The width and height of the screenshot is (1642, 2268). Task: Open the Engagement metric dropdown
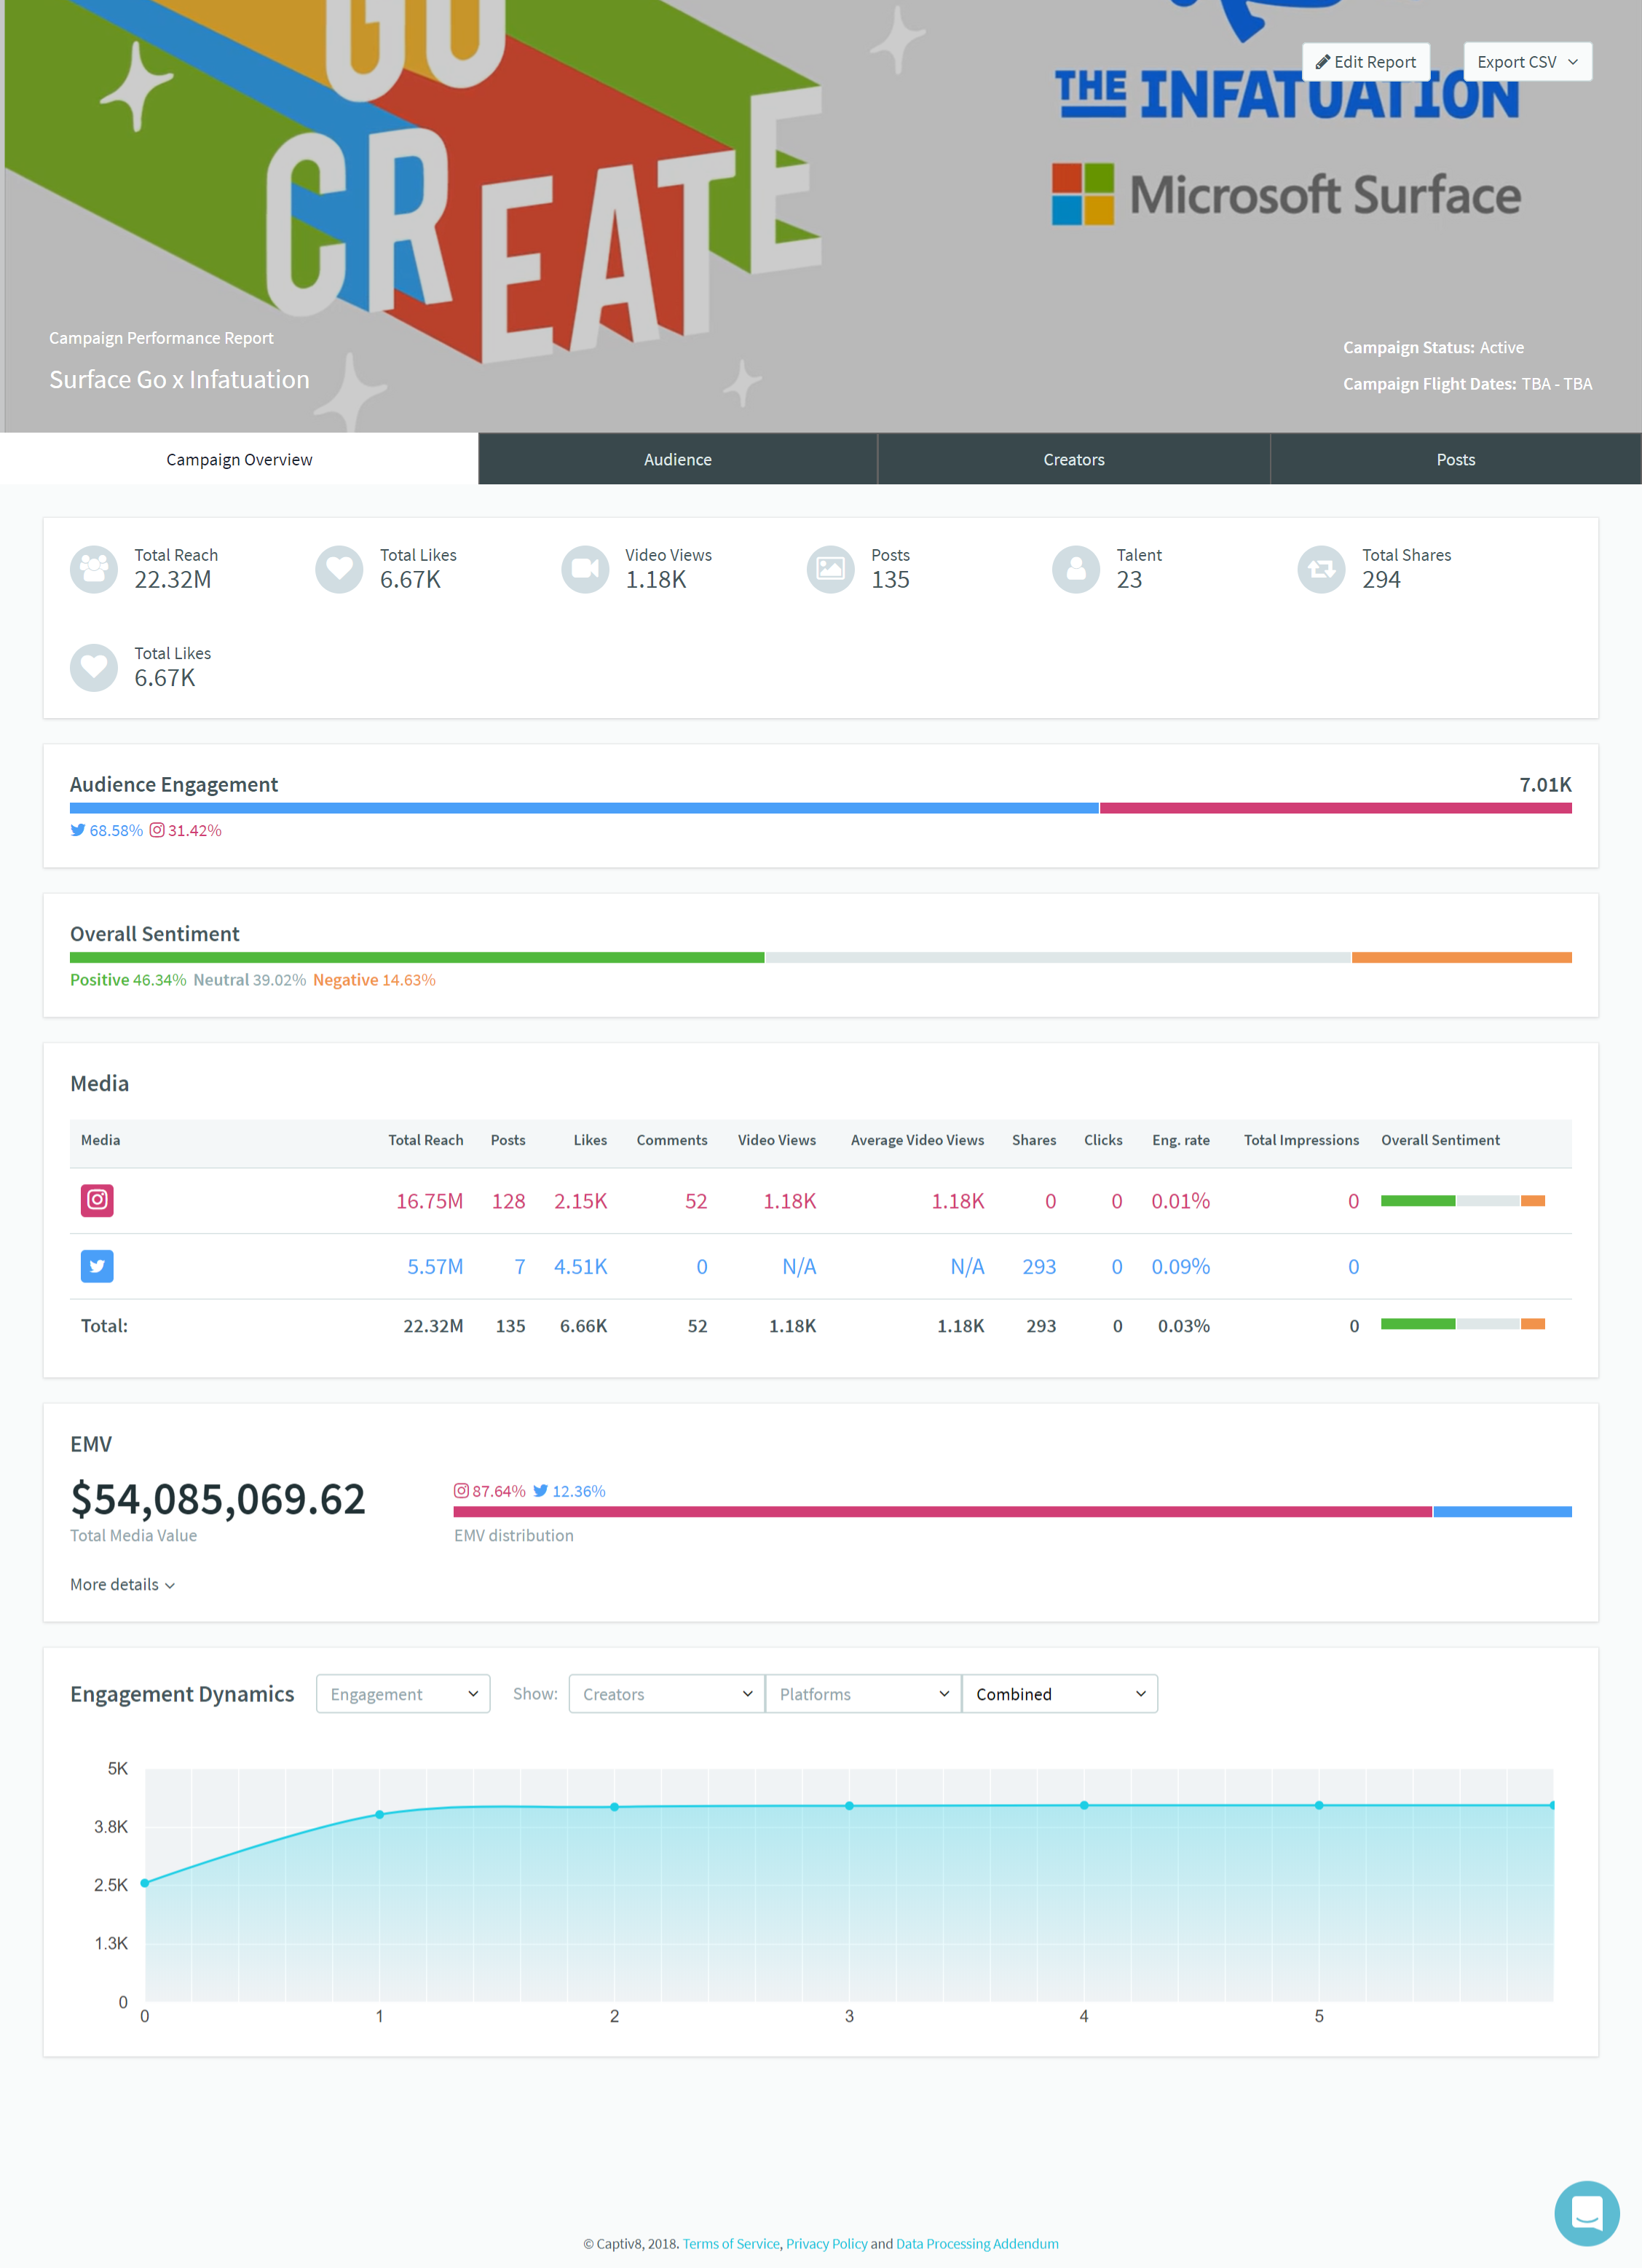tap(403, 1694)
